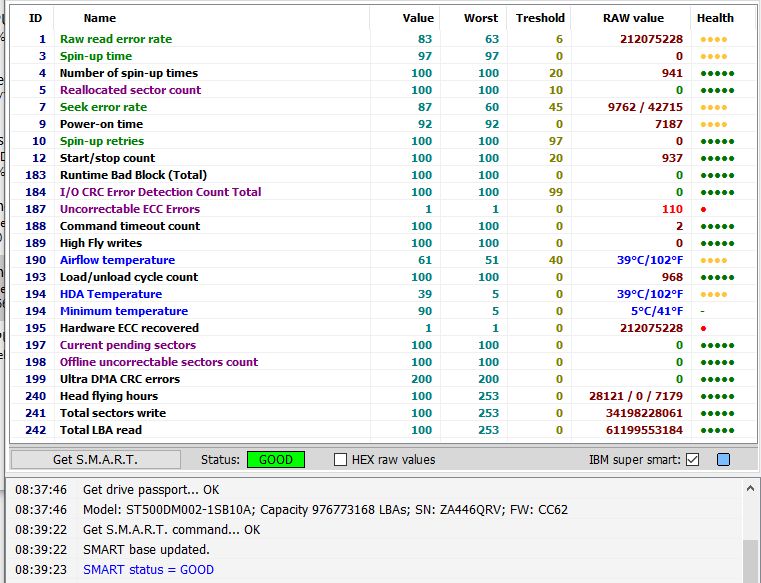This screenshot has height=583, width=761.
Task: Click the 'Get drive passport... OK' log line
Action: [x=151, y=489]
